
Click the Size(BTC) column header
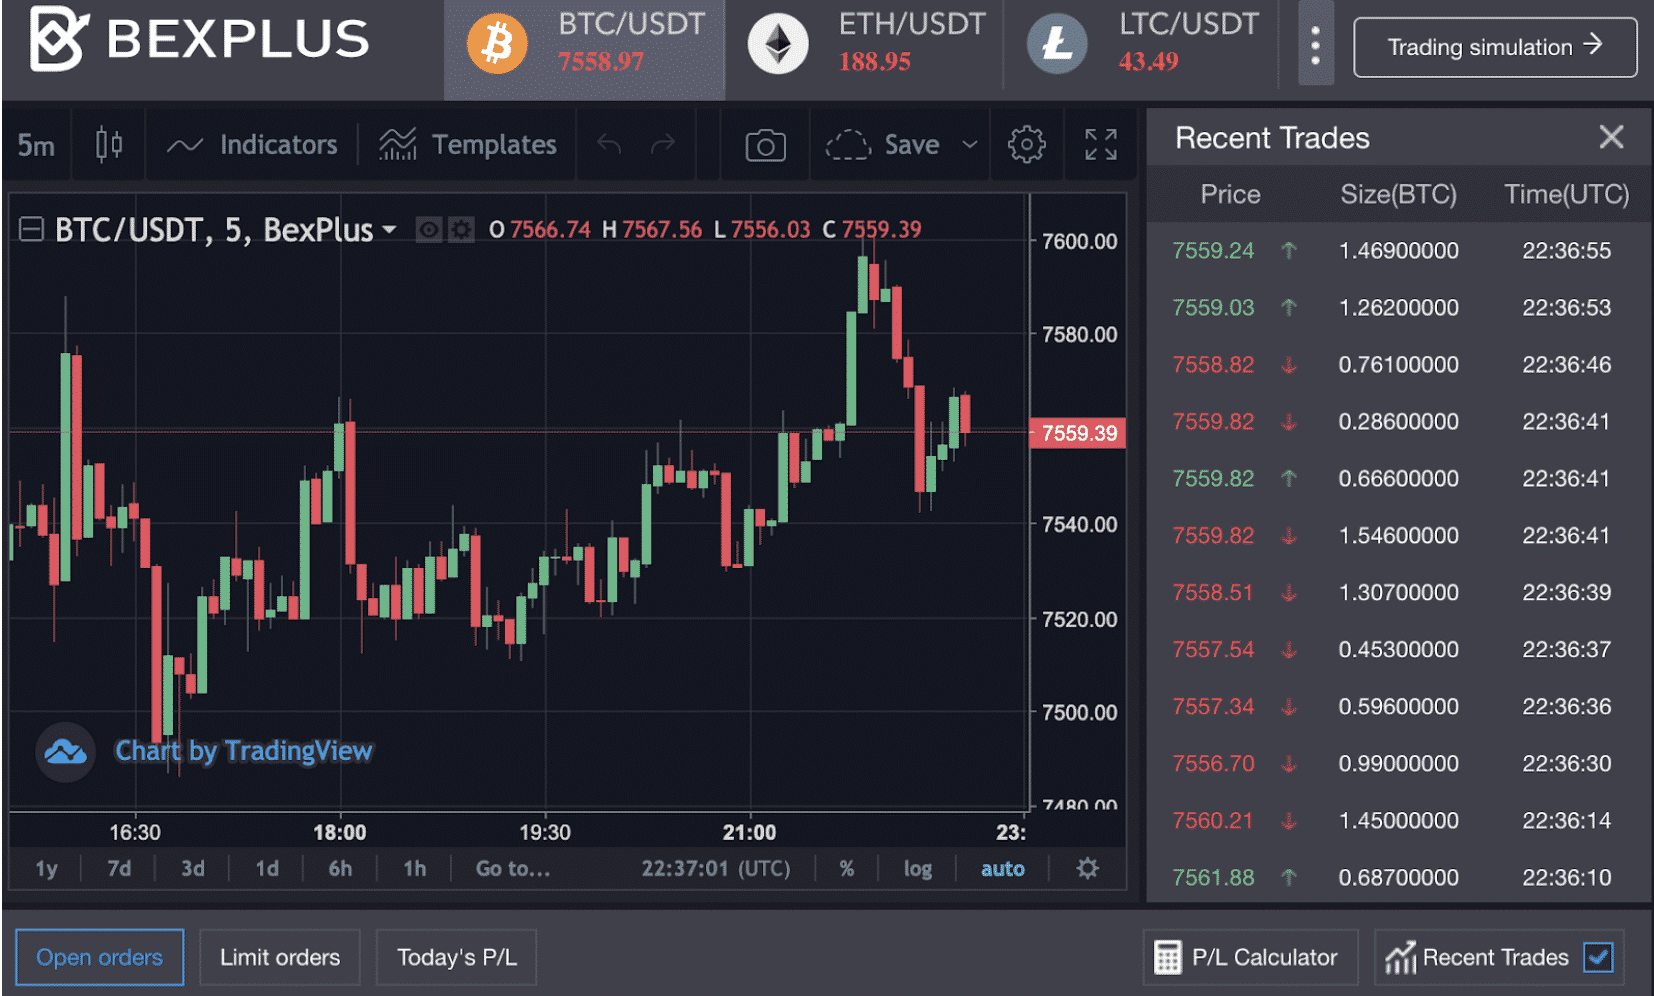click(x=1398, y=194)
